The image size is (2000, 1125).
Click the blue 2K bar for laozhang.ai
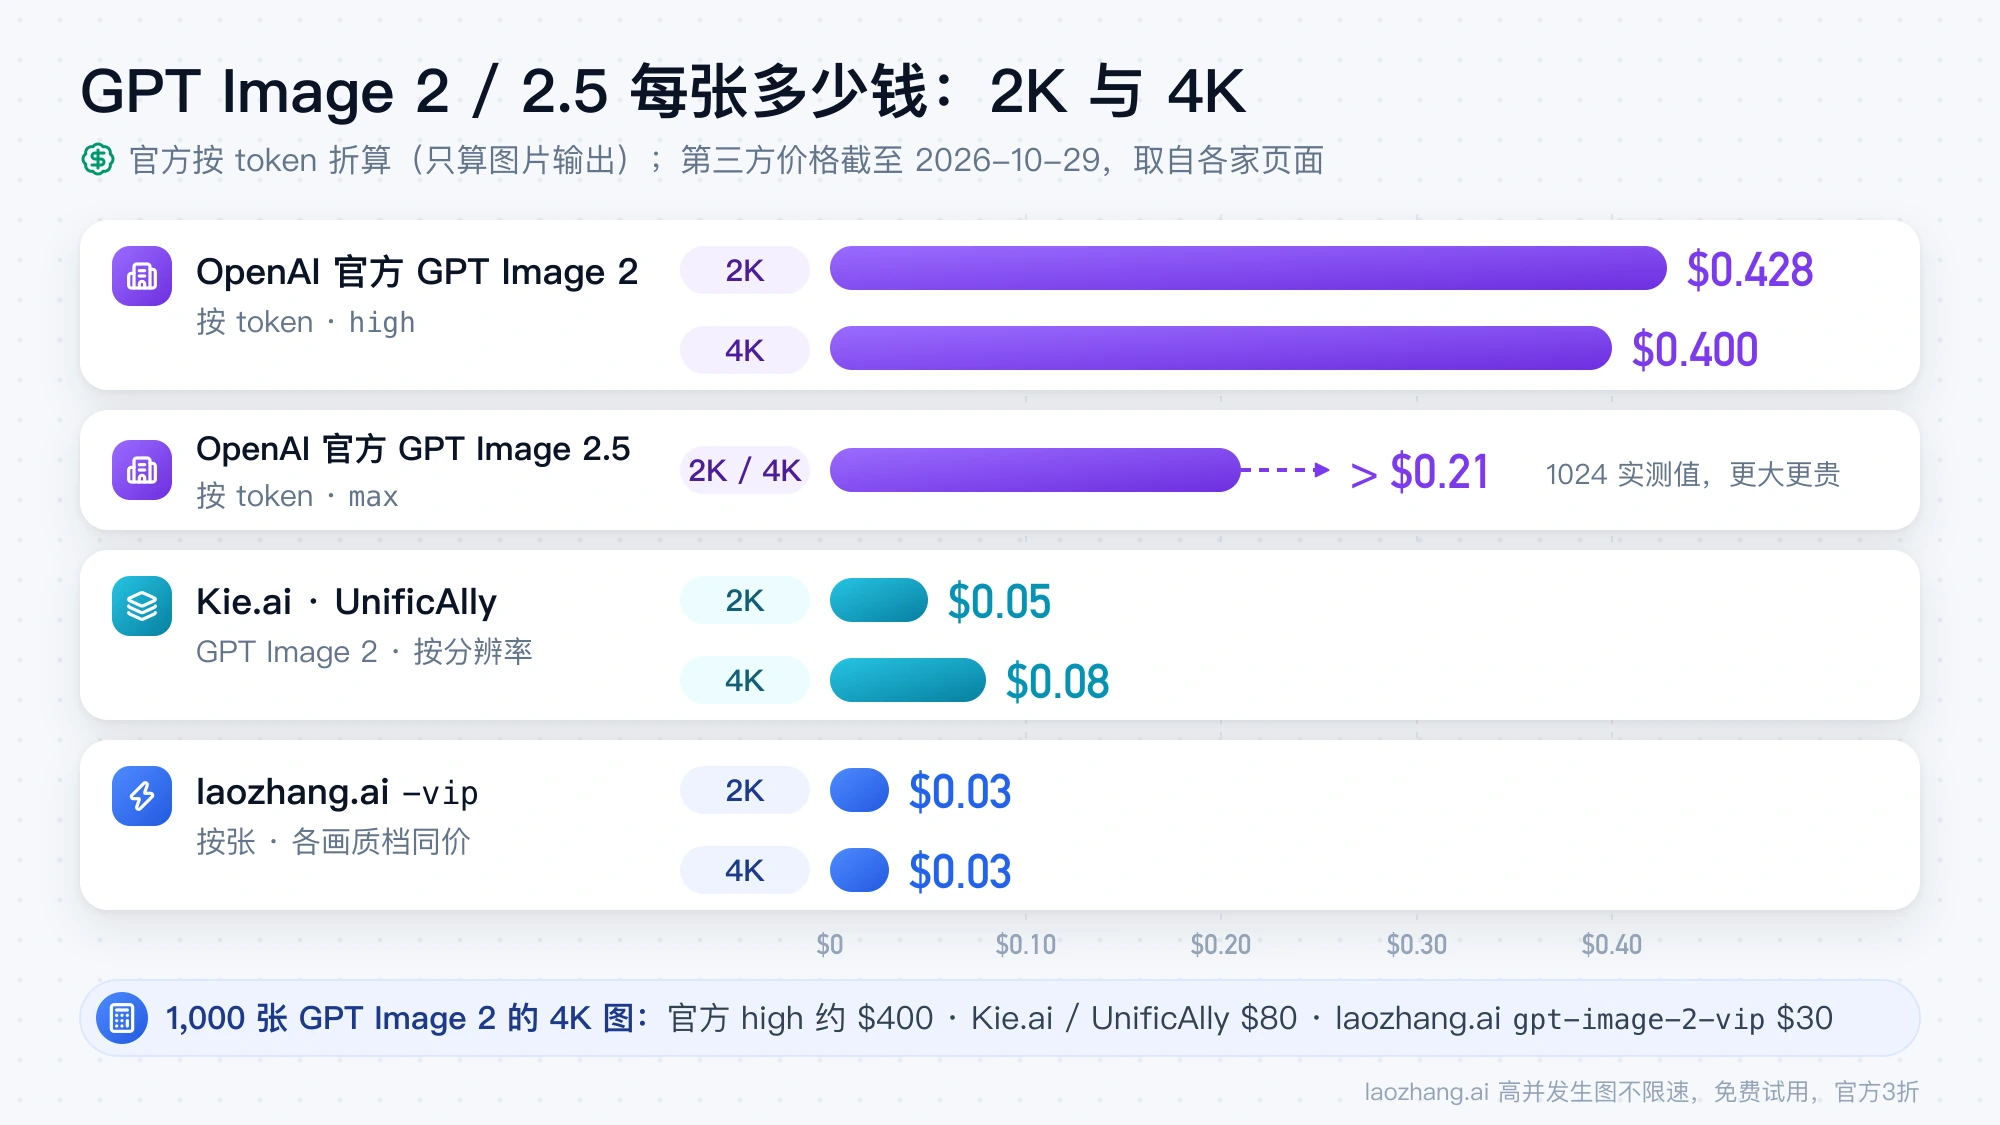pyautogui.click(x=860, y=790)
